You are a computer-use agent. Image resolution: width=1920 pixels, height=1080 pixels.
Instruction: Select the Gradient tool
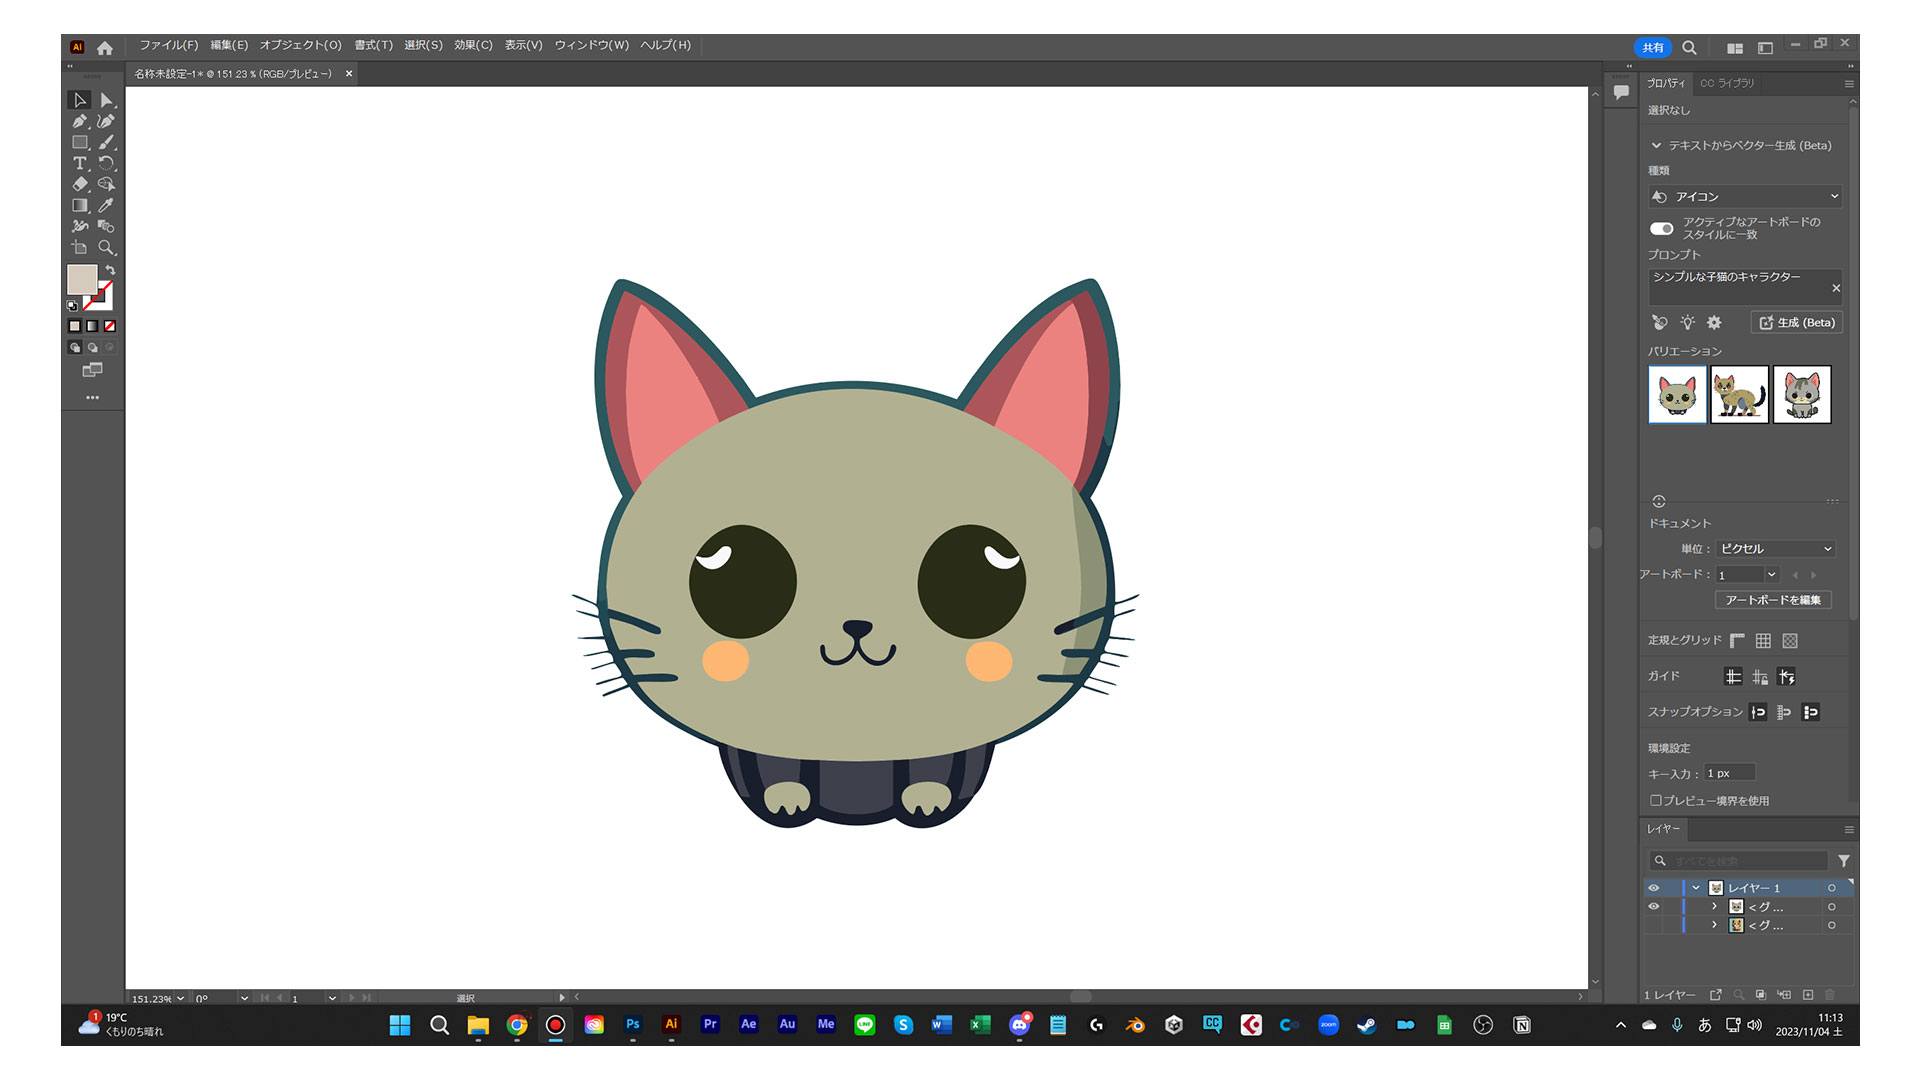pyautogui.click(x=81, y=205)
